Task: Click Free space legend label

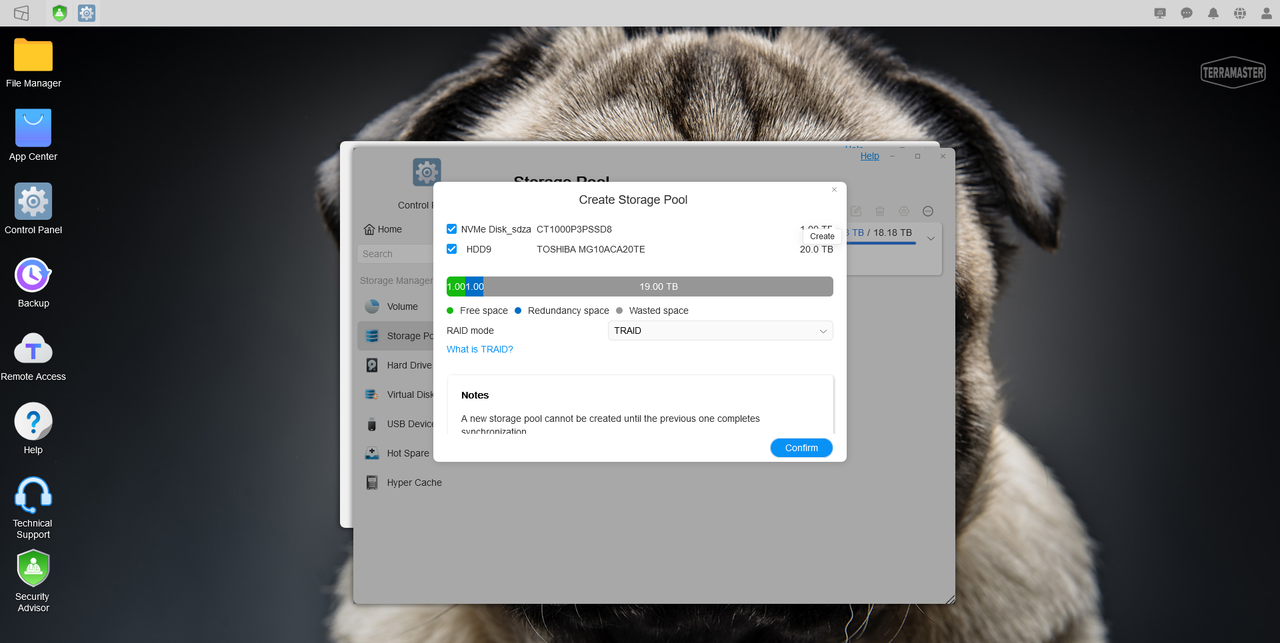Action: click(x=484, y=311)
